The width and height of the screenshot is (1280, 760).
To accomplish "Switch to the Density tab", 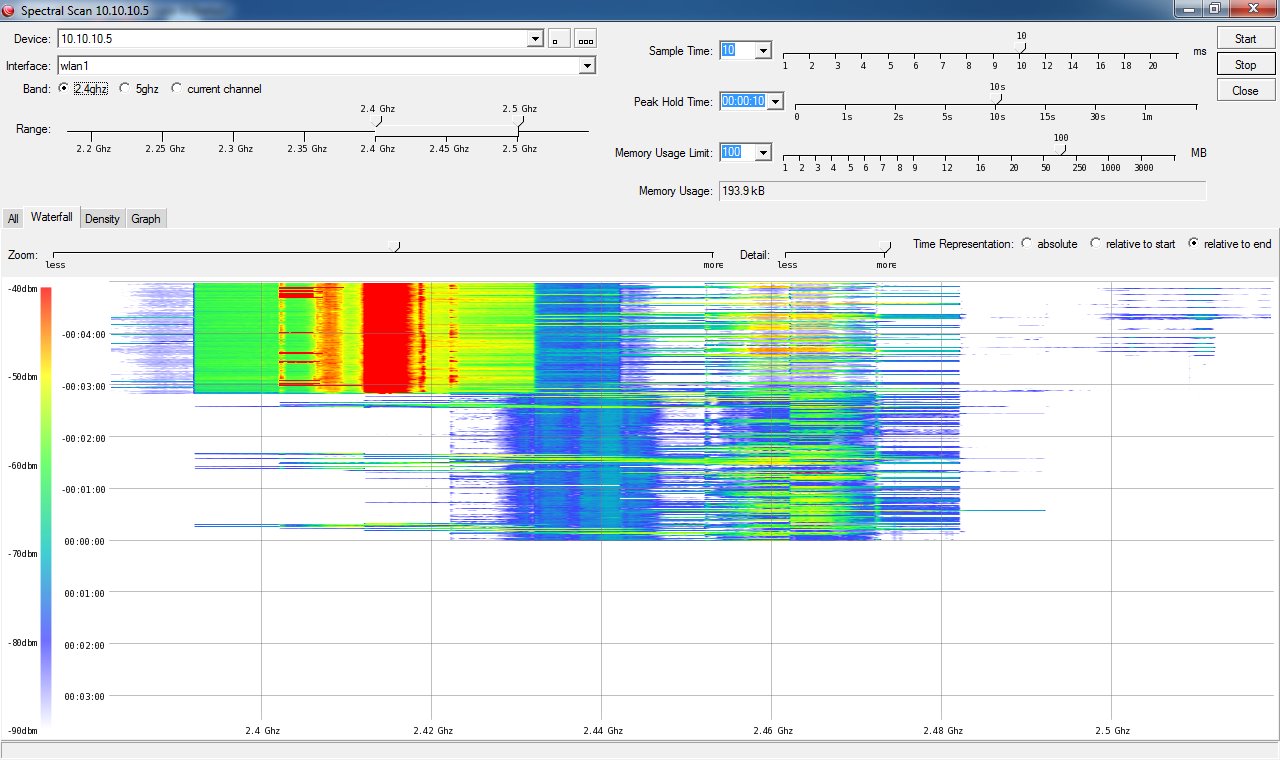I will 102,218.
